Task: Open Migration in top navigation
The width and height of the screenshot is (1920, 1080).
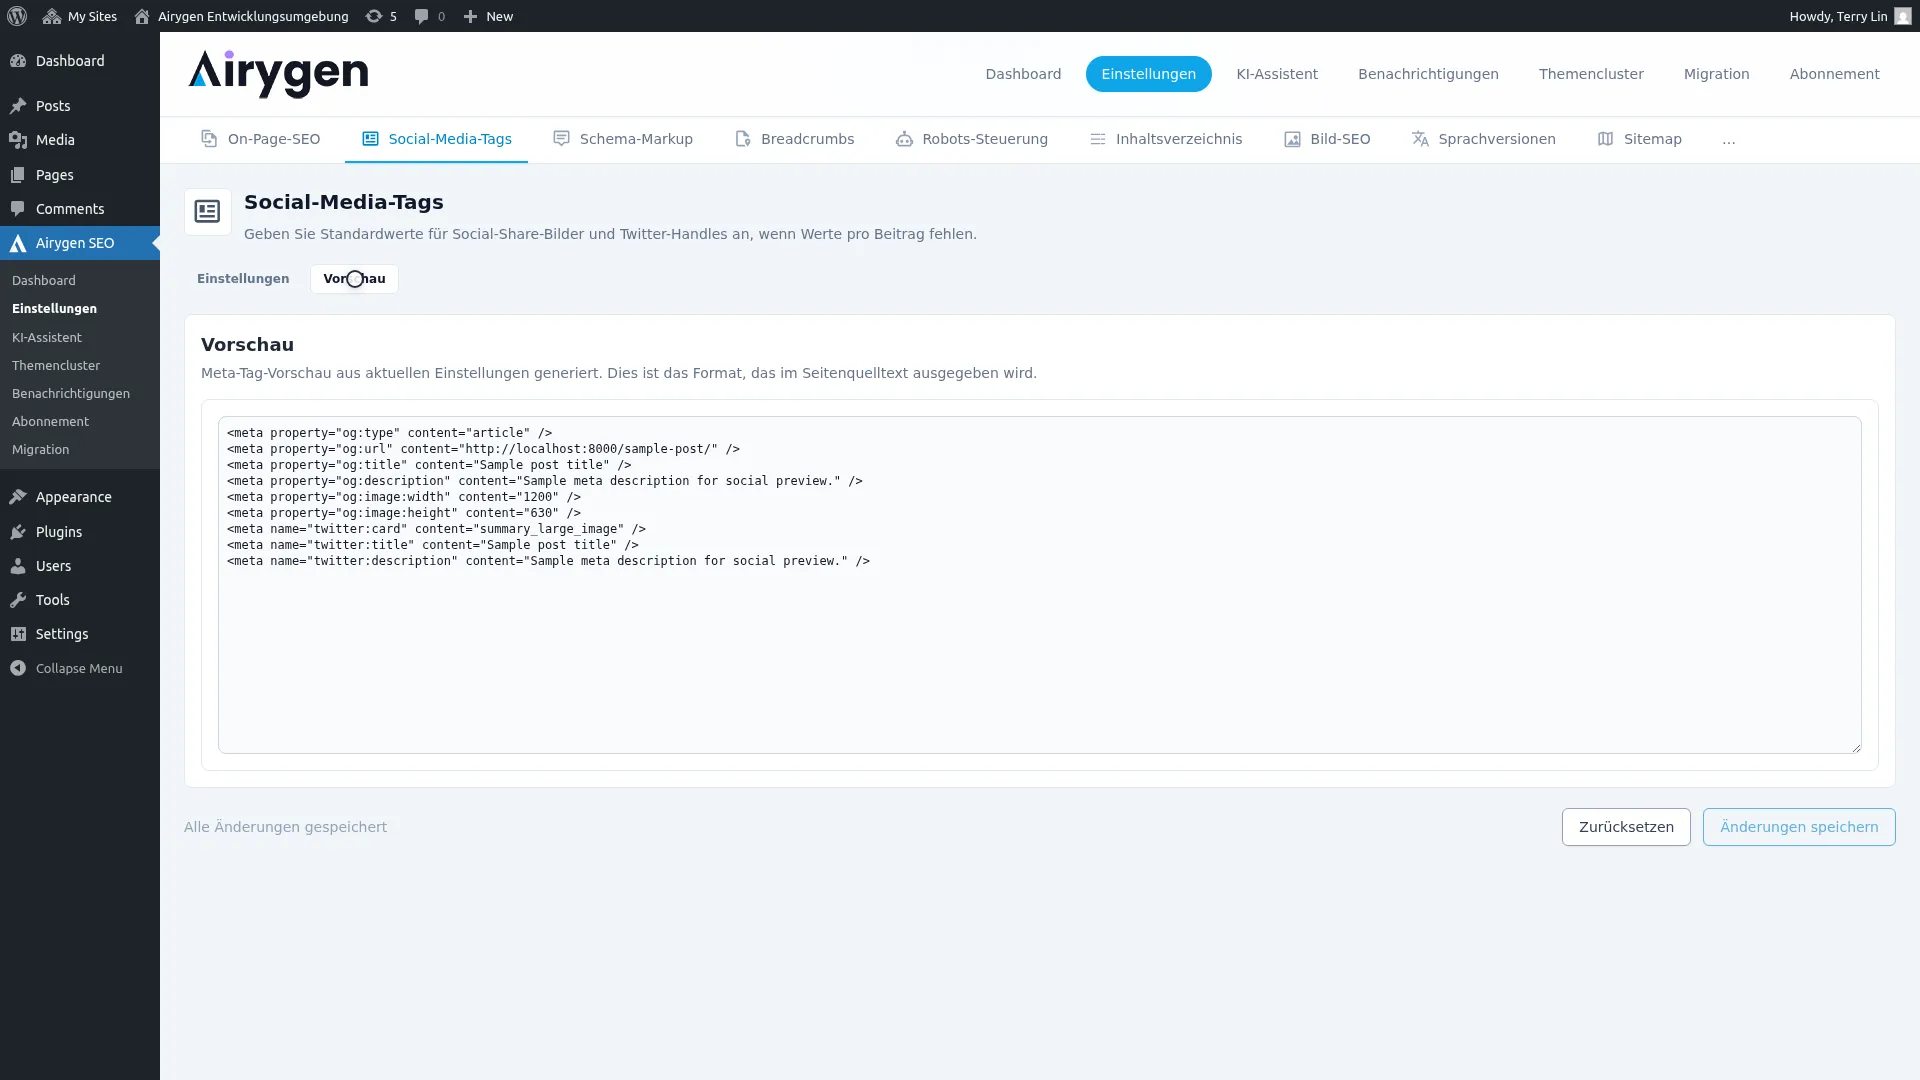Action: coord(1716,74)
